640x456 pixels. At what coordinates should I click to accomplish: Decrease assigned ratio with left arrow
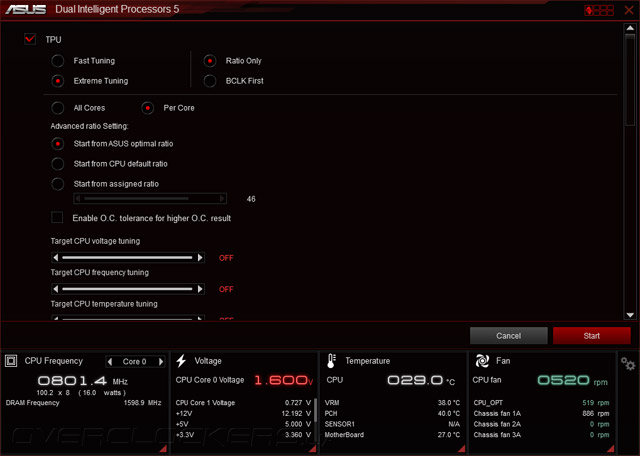click(x=78, y=199)
